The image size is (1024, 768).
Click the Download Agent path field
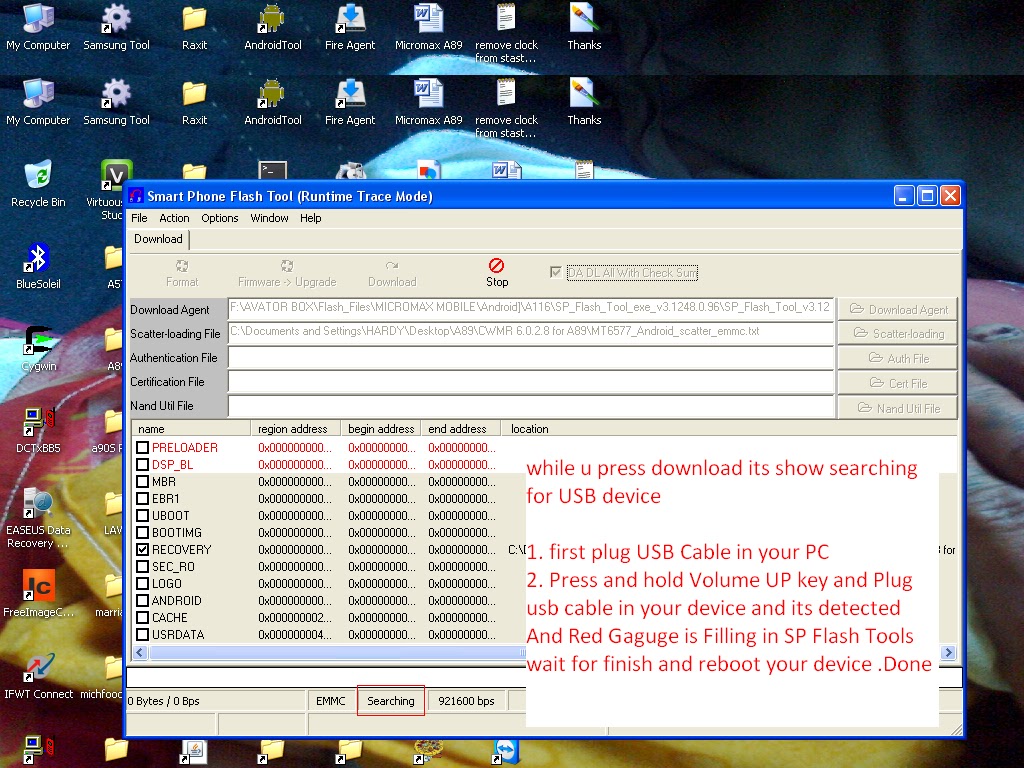pyautogui.click(x=531, y=309)
